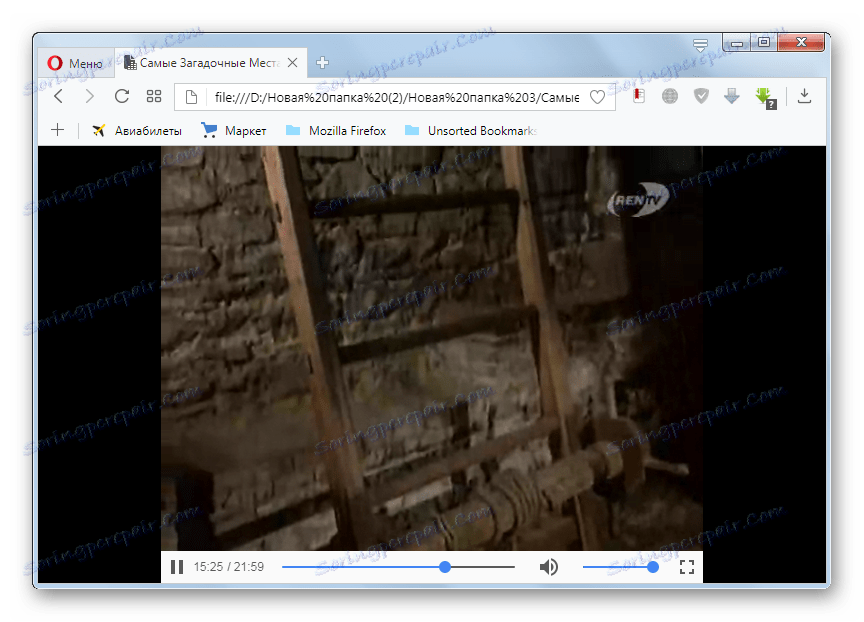Minimize the Opera browser window
This screenshot has width=864, height=622.
[x=737, y=42]
